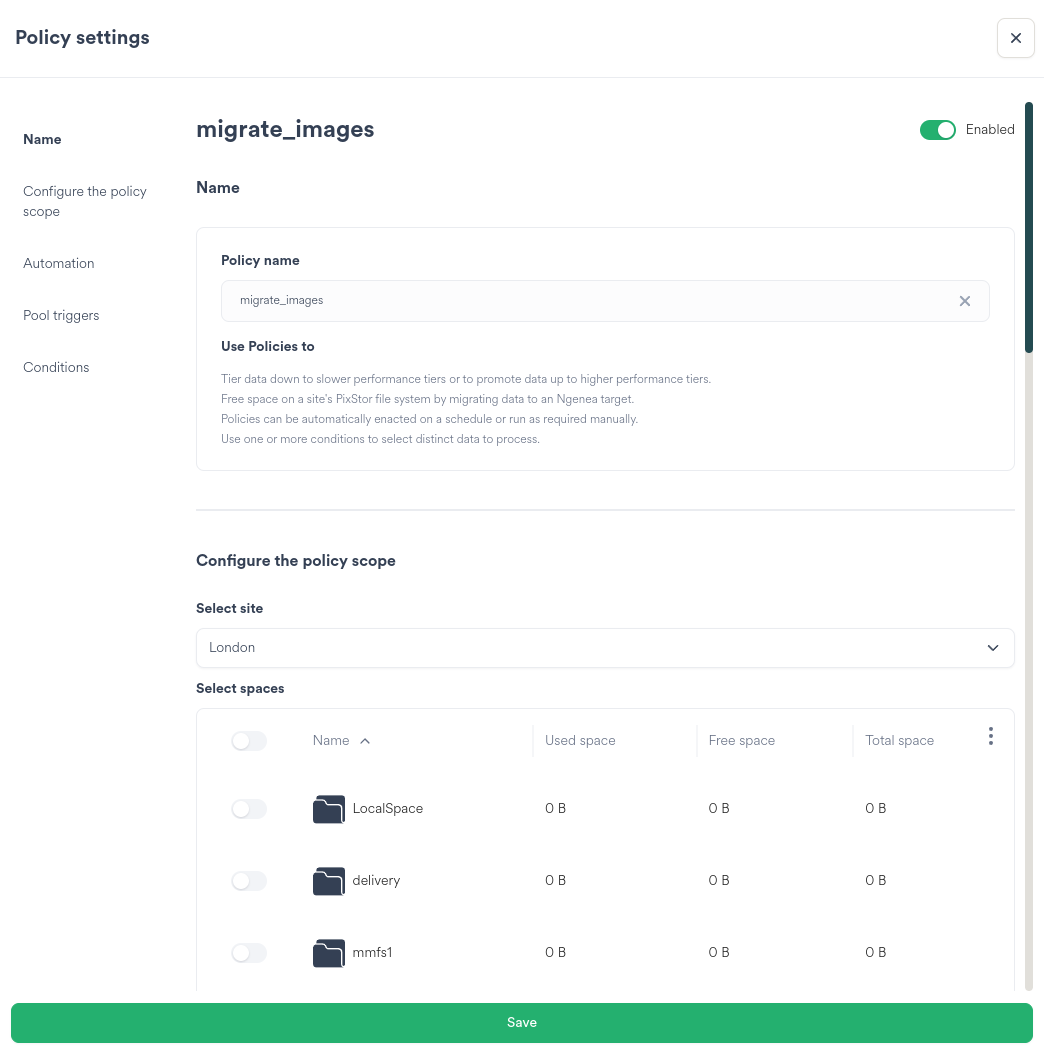Enable the toggle for LocalSpace
The image size is (1044, 1054).
(248, 808)
